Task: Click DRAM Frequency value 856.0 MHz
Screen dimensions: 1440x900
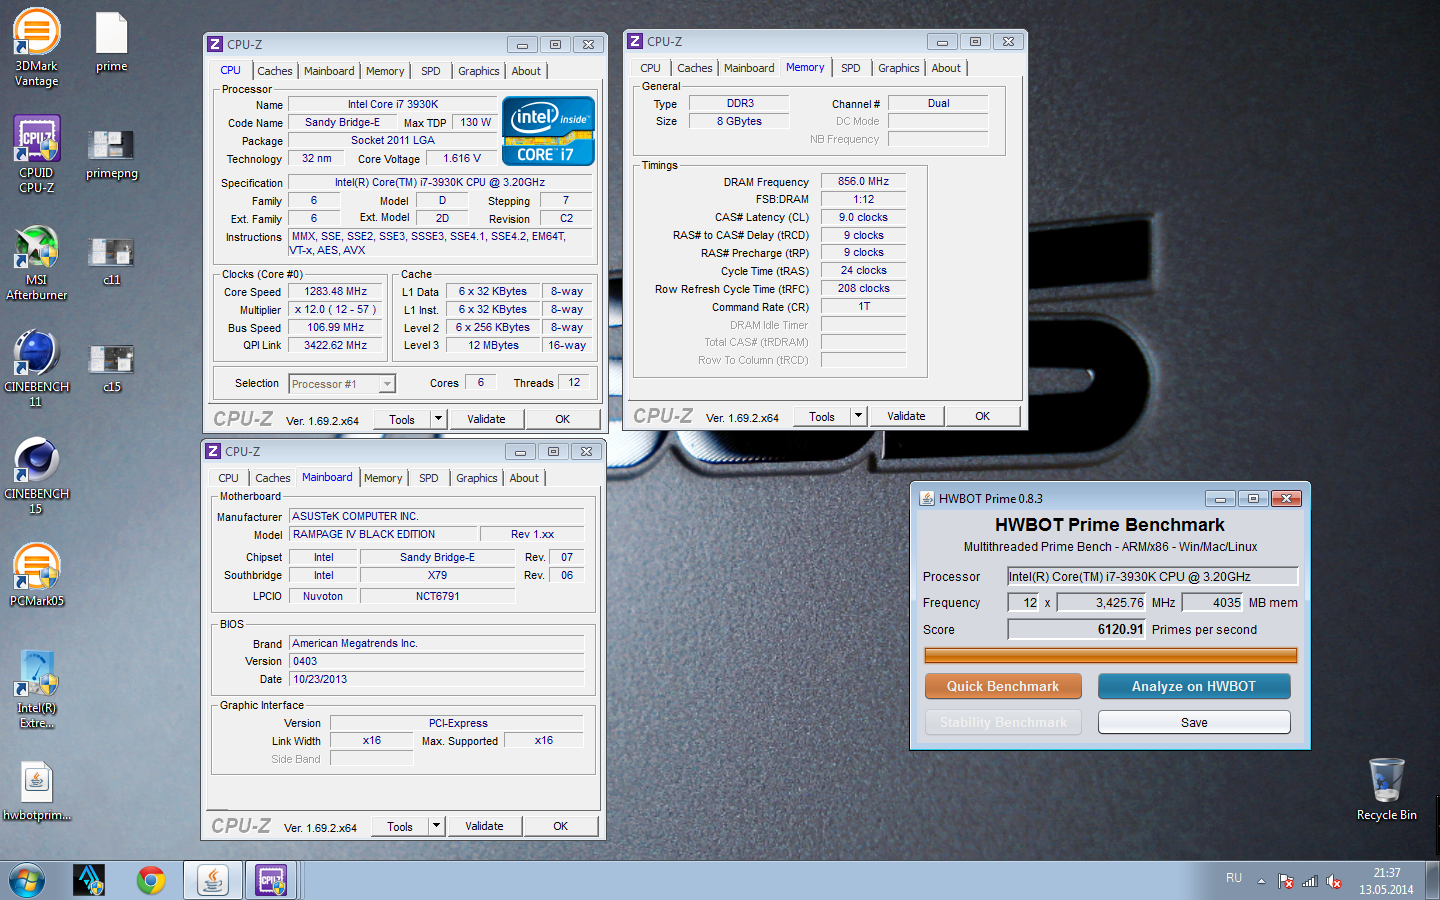Action: pos(864,182)
